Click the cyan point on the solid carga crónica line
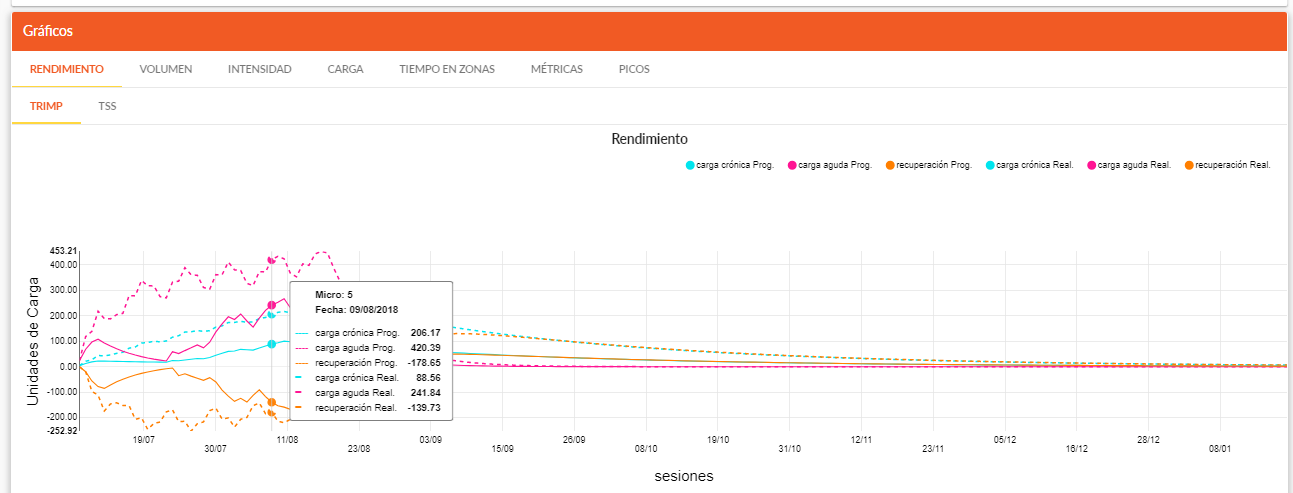This screenshot has height=493, width=1293. pyautogui.click(x=271, y=344)
